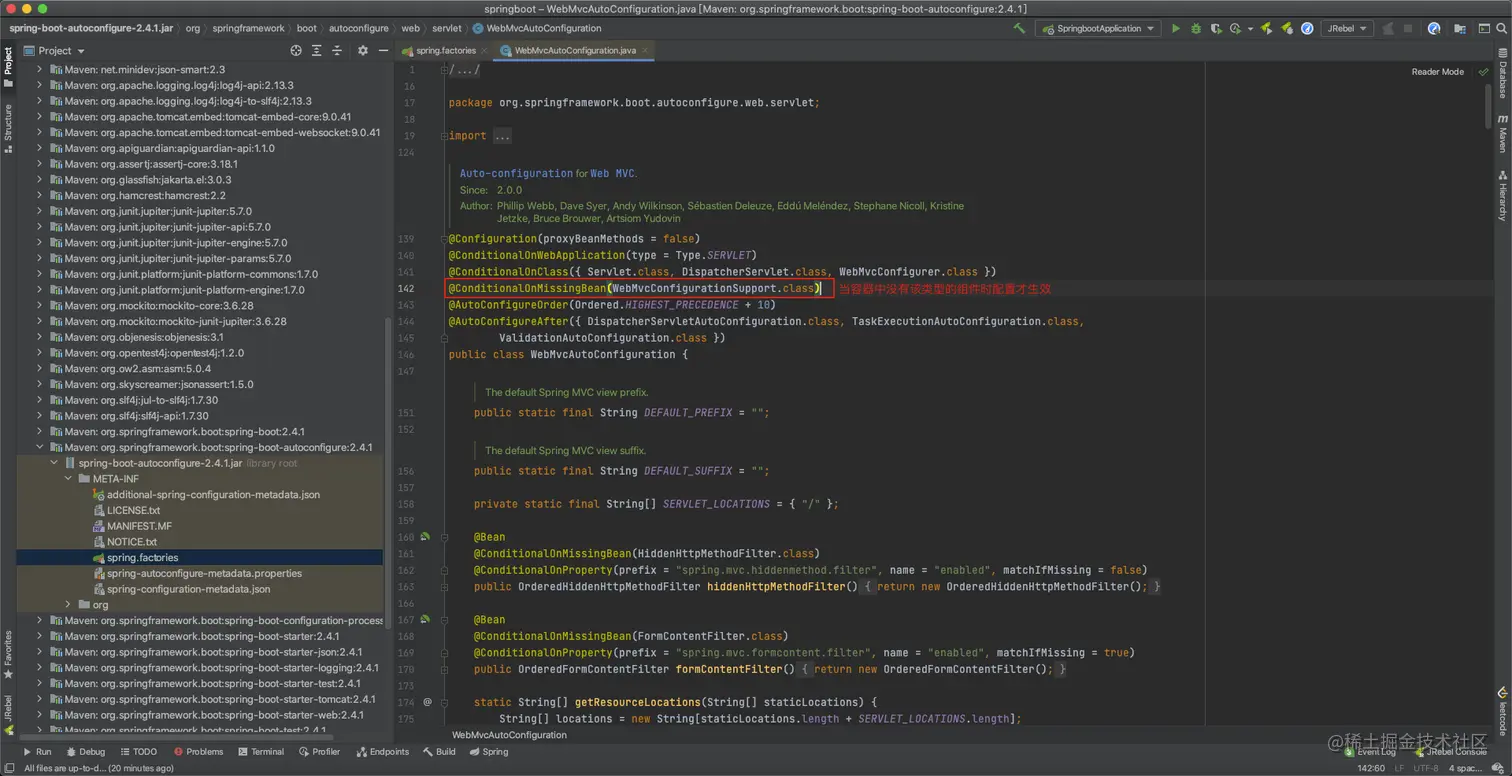This screenshot has height=776, width=1512.
Task: Open the blue XRebel gauge icon
Action: coord(1307,28)
